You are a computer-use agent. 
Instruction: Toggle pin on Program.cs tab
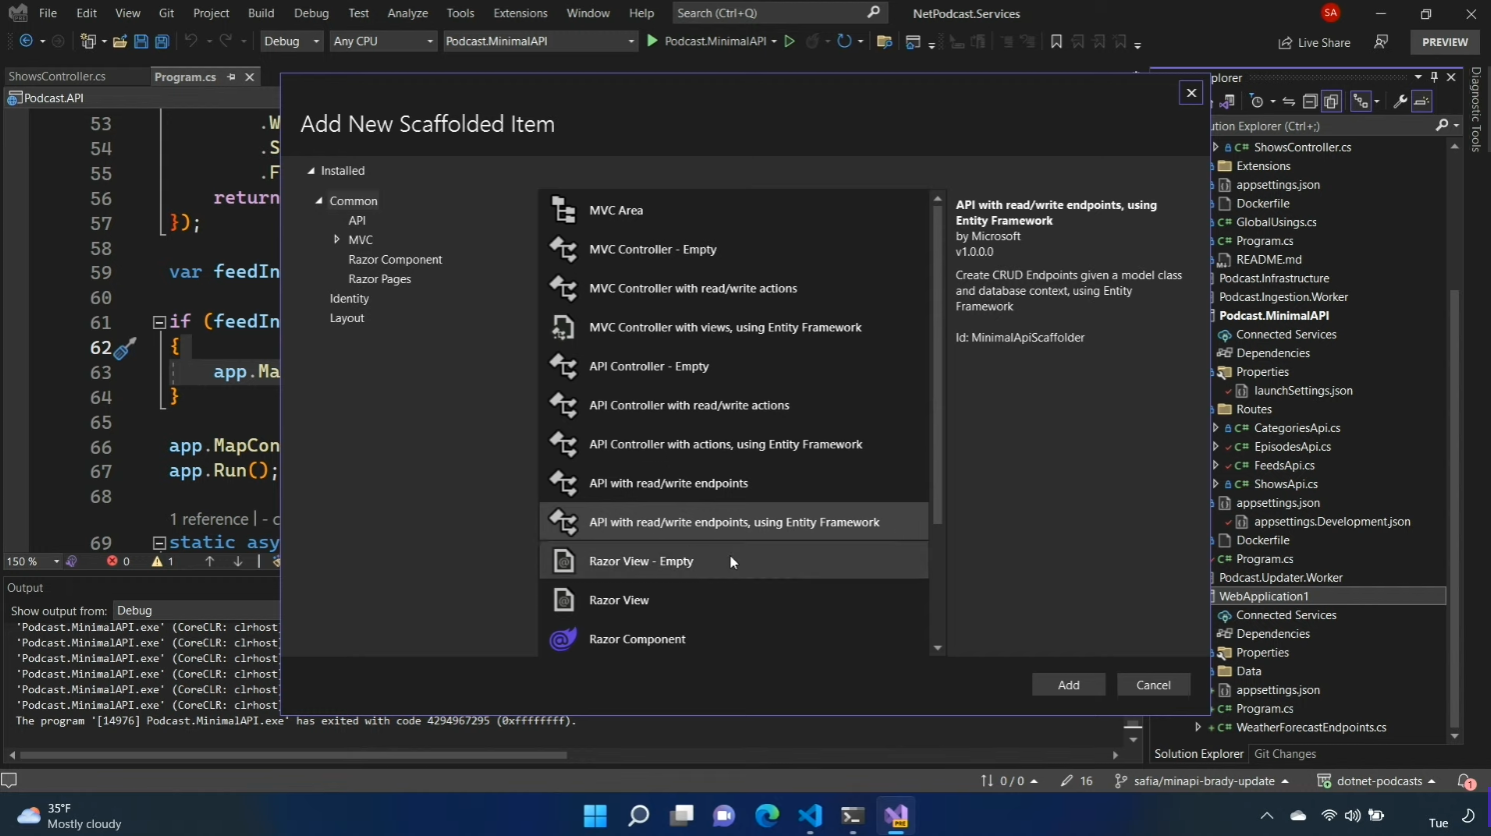231,77
